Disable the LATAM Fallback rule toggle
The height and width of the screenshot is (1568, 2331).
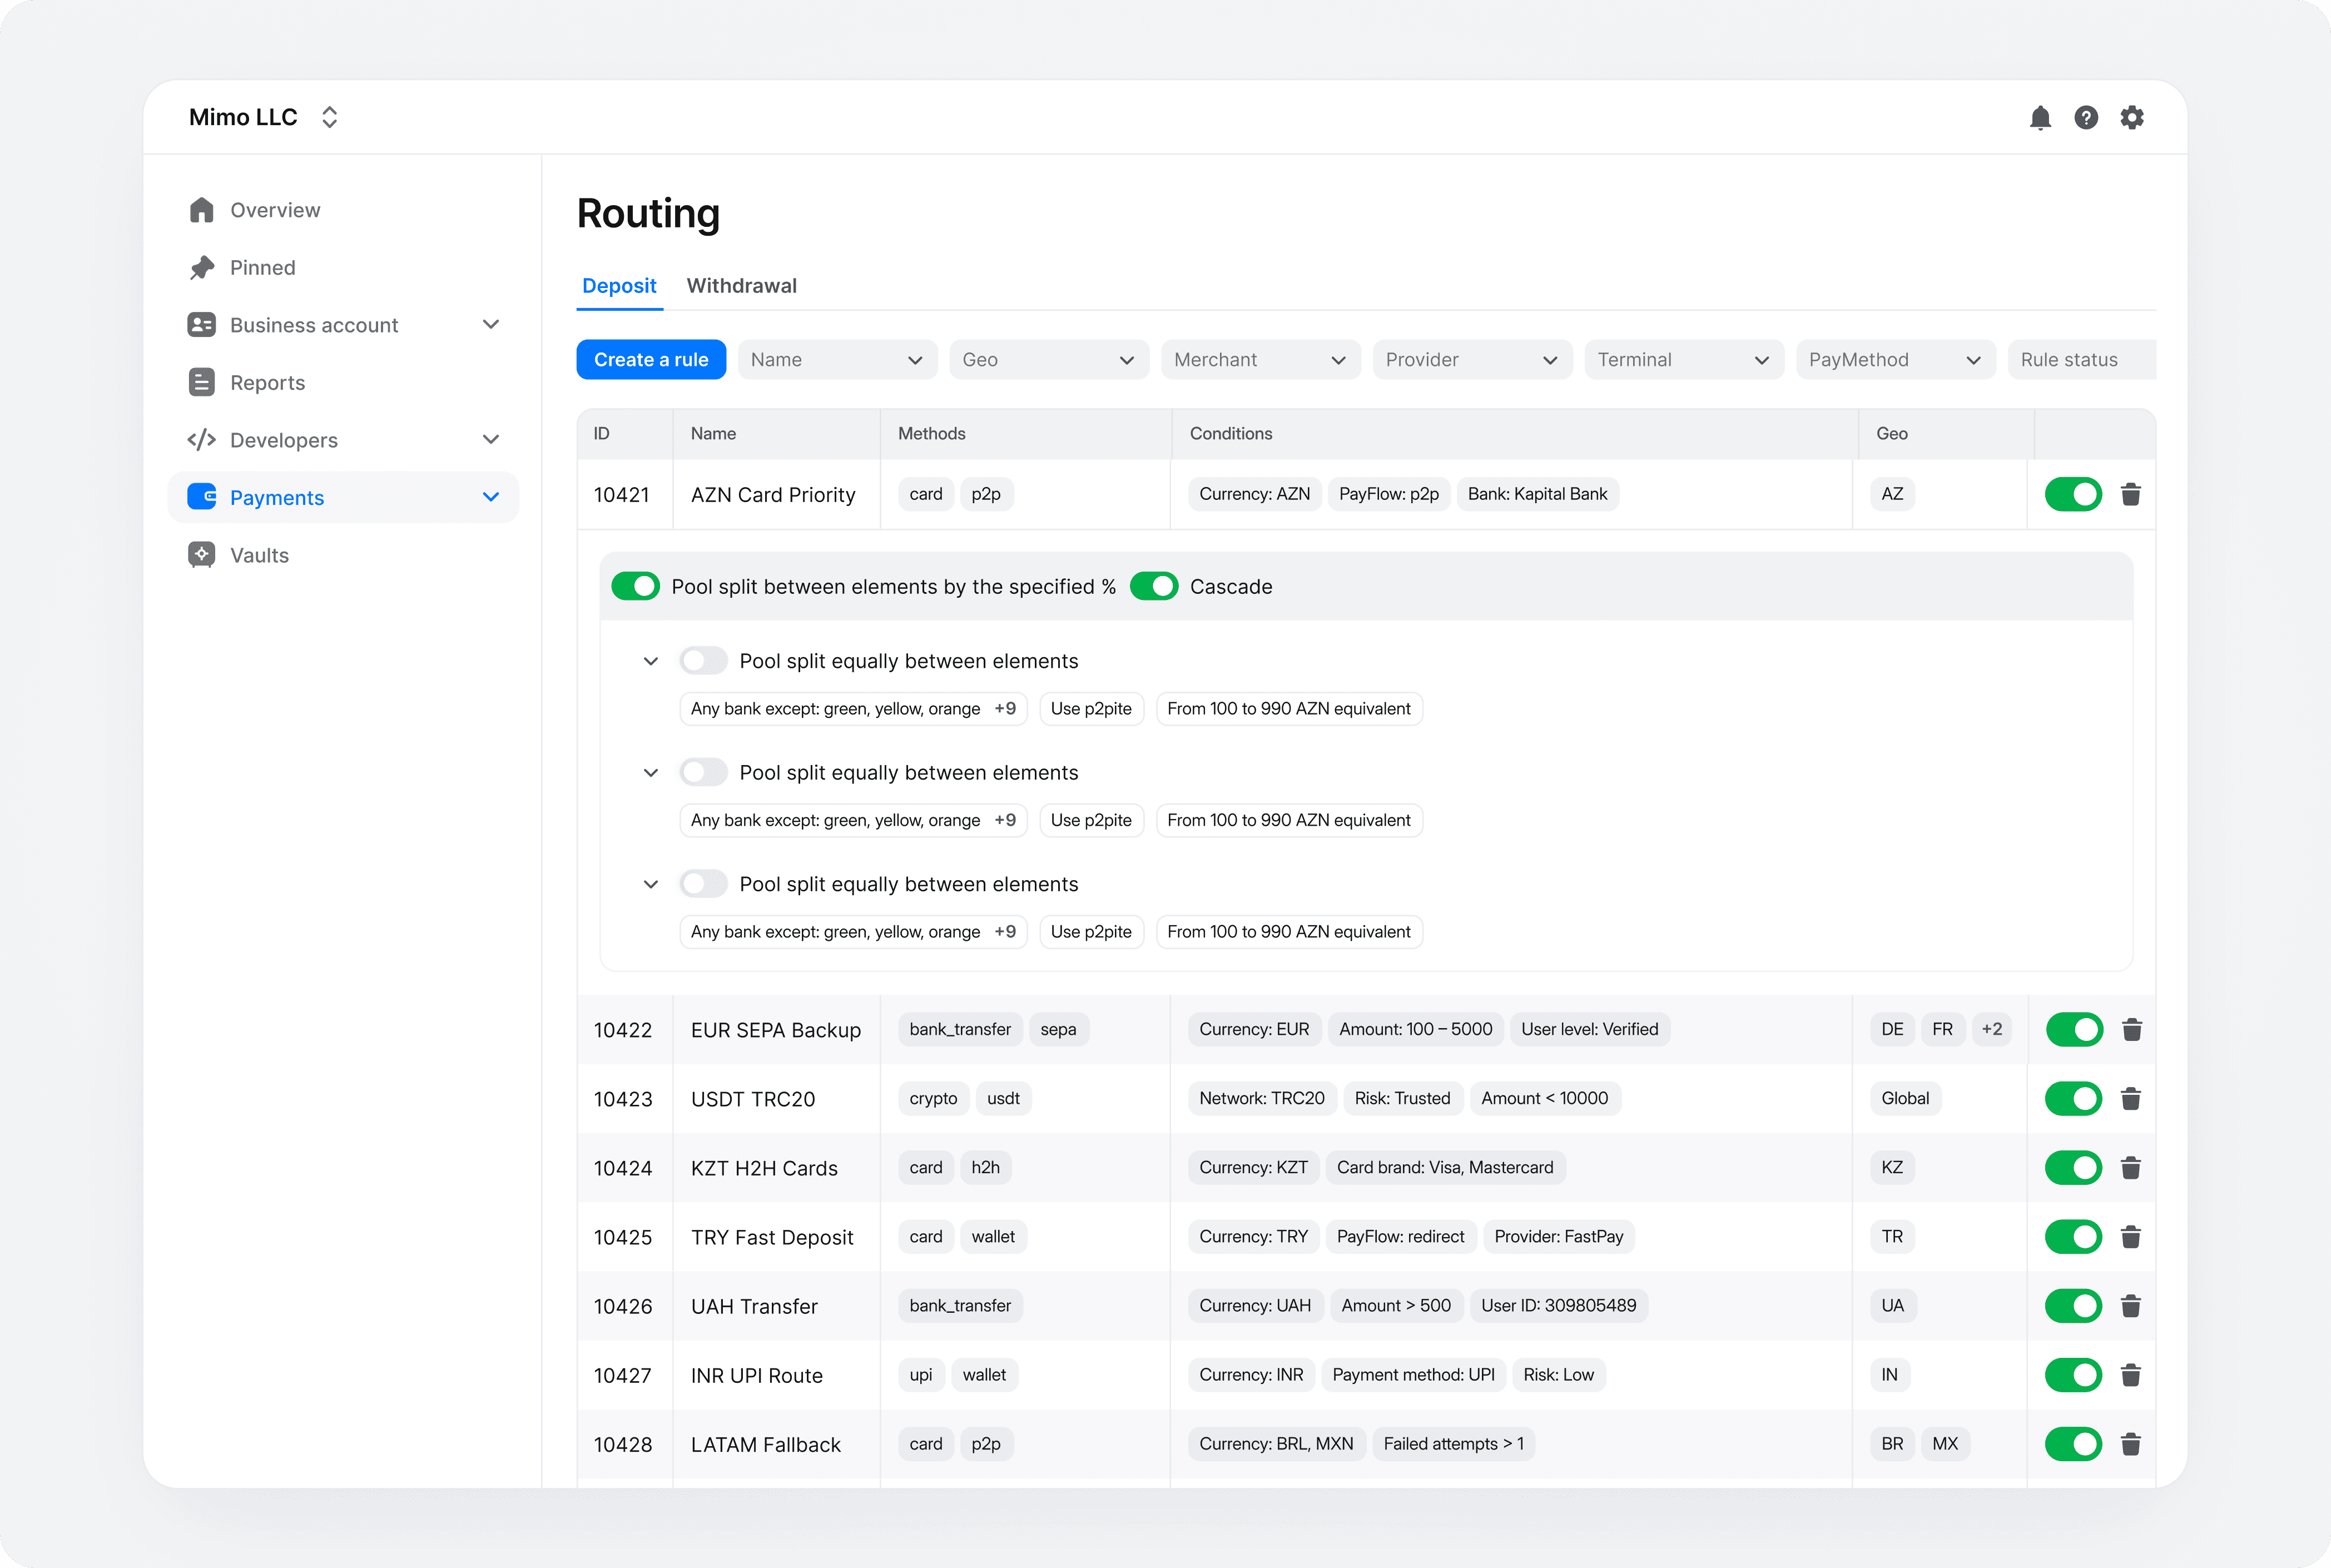pyautogui.click(x=2074, y=1444)
